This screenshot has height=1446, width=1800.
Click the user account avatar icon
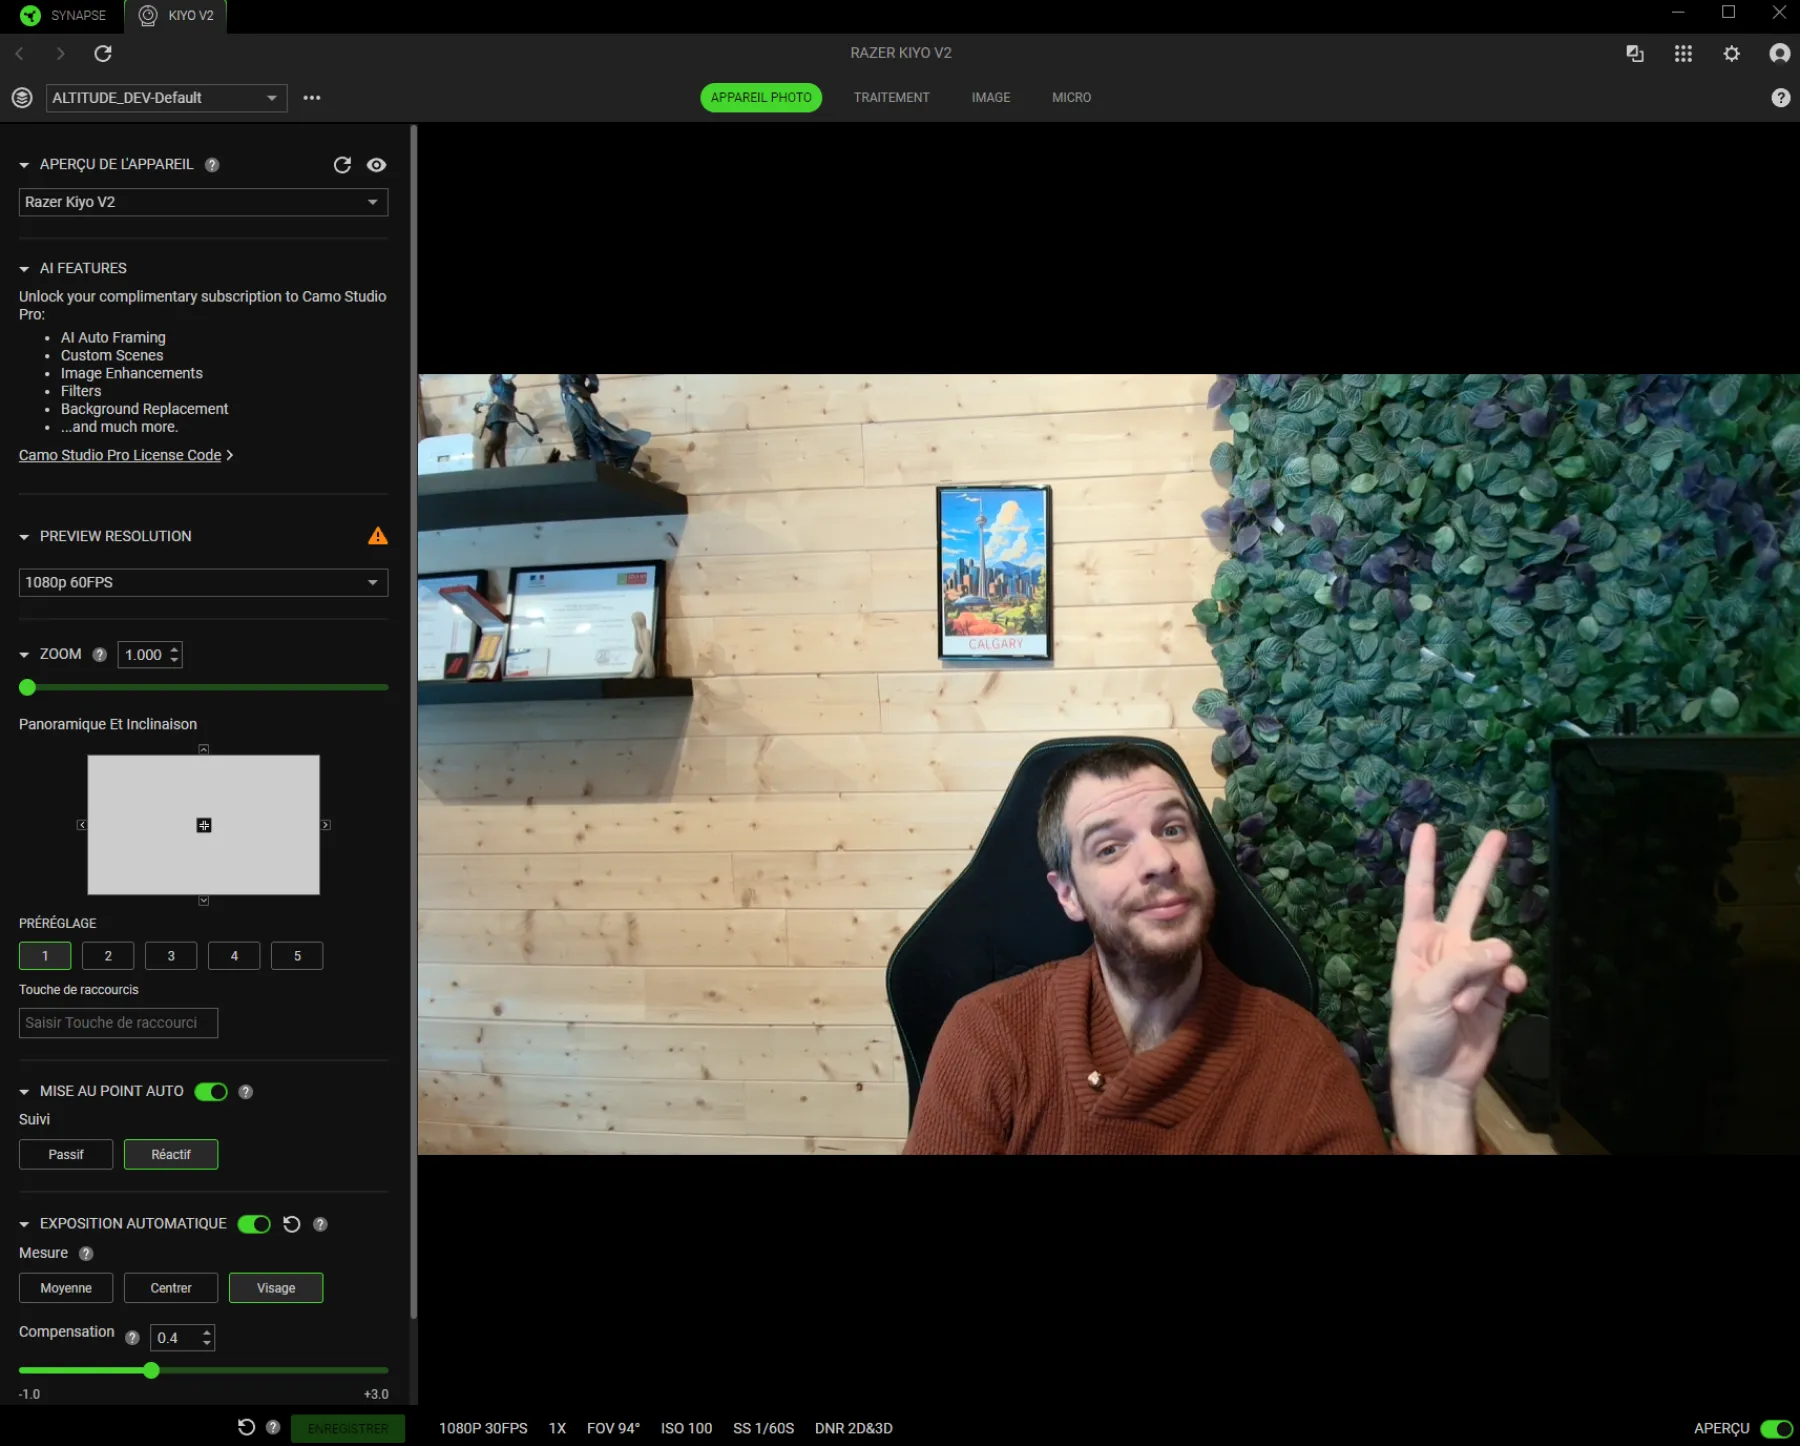[1779, 54]
